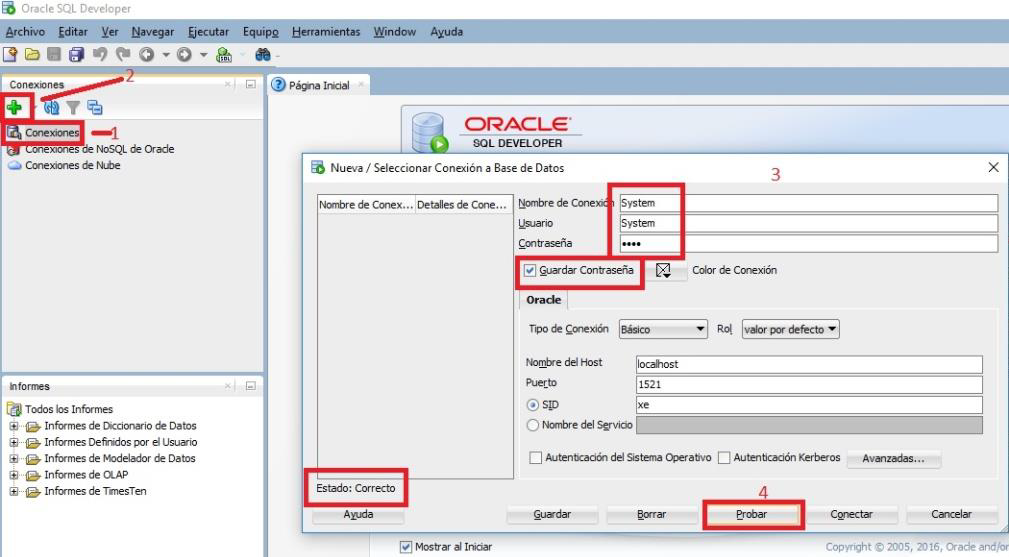Image resolution: width=1009 pixels, height=557 pixels.
Task: Open the Back navigation history dropdown arrow
Action: (x=165, y=55)
